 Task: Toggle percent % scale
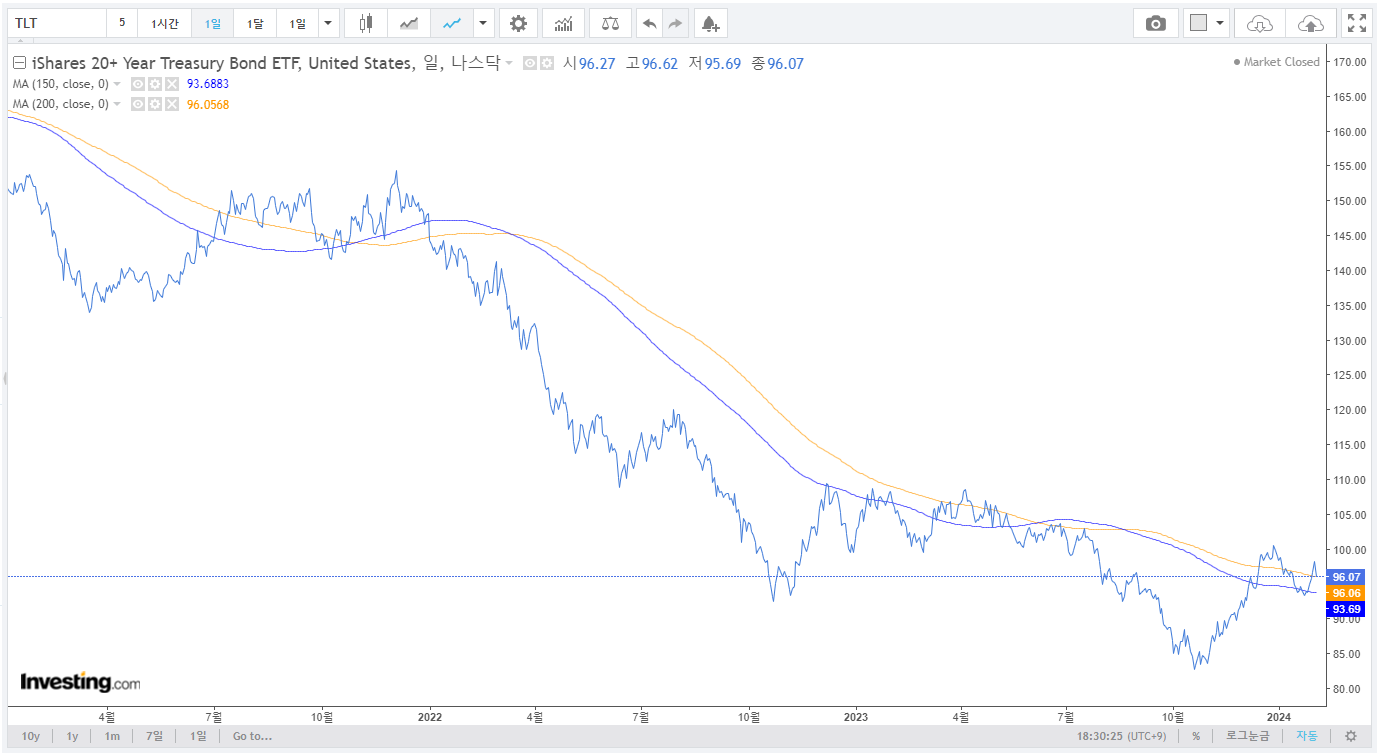pos(1195,736)
